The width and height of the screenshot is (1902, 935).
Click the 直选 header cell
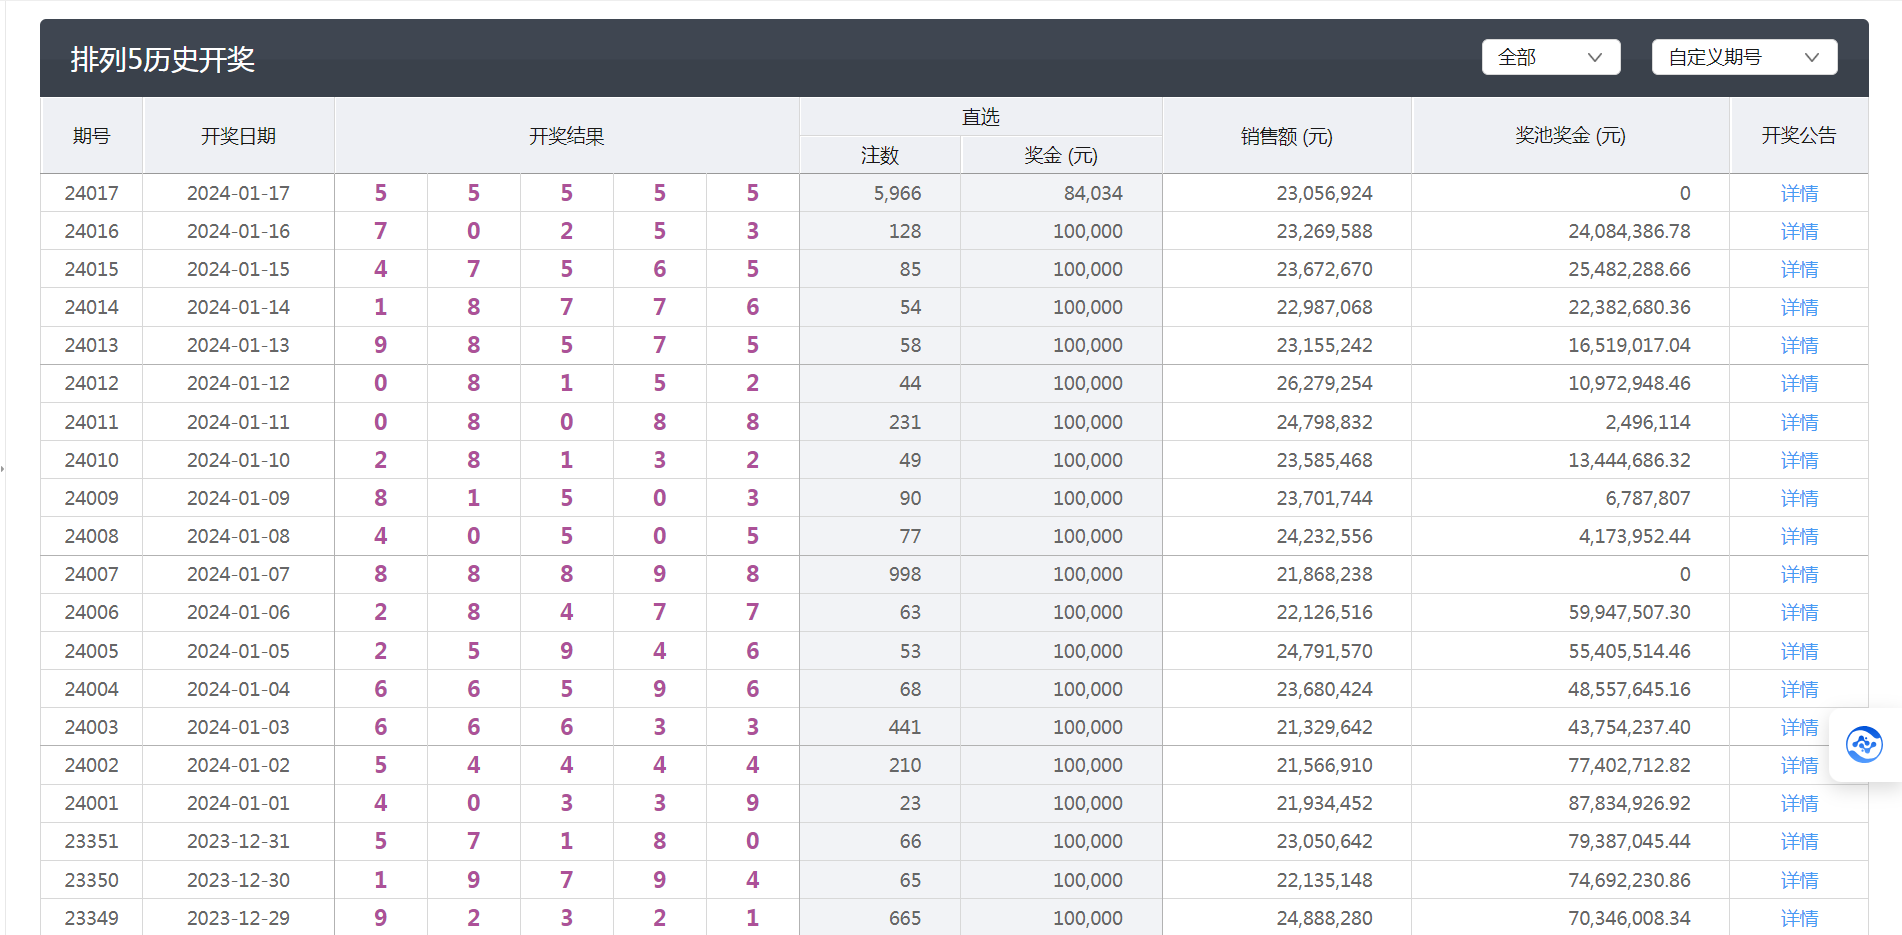[980, 115]
